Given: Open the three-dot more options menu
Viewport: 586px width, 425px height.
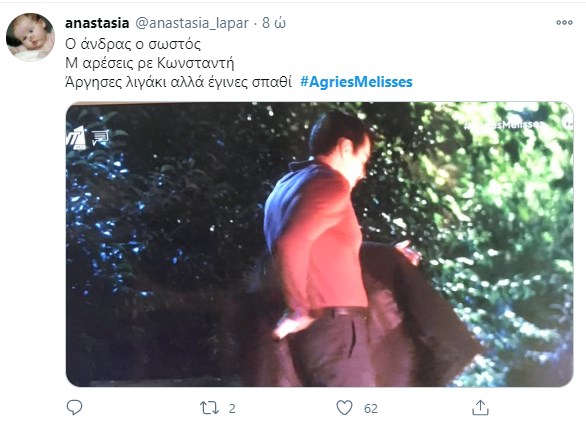Looking at the screenshot, I should [564, 22].
